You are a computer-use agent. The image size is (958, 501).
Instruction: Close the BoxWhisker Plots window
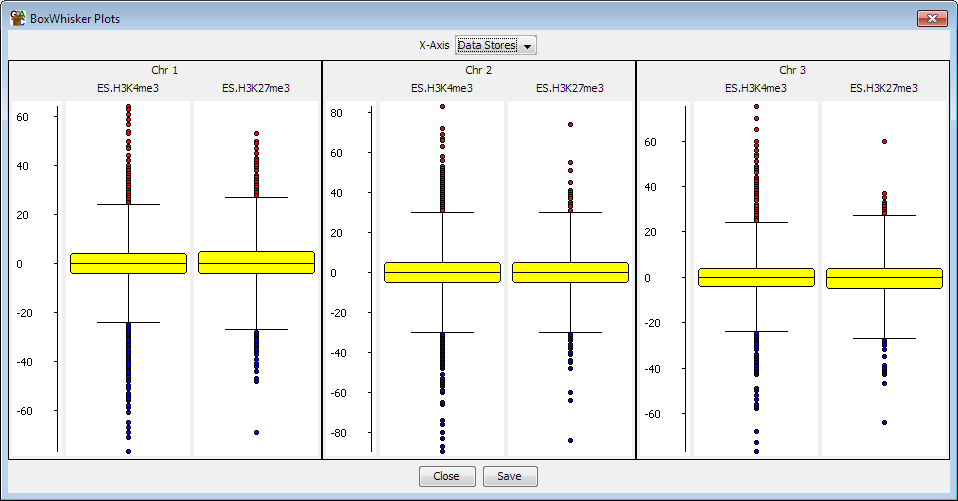[x=932, y=18]
